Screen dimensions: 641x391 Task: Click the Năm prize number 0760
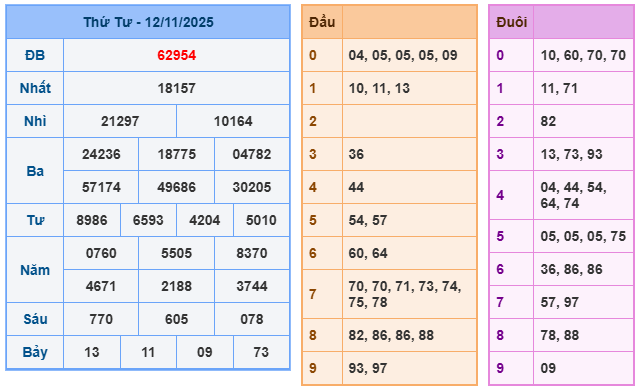pos(101,253)
